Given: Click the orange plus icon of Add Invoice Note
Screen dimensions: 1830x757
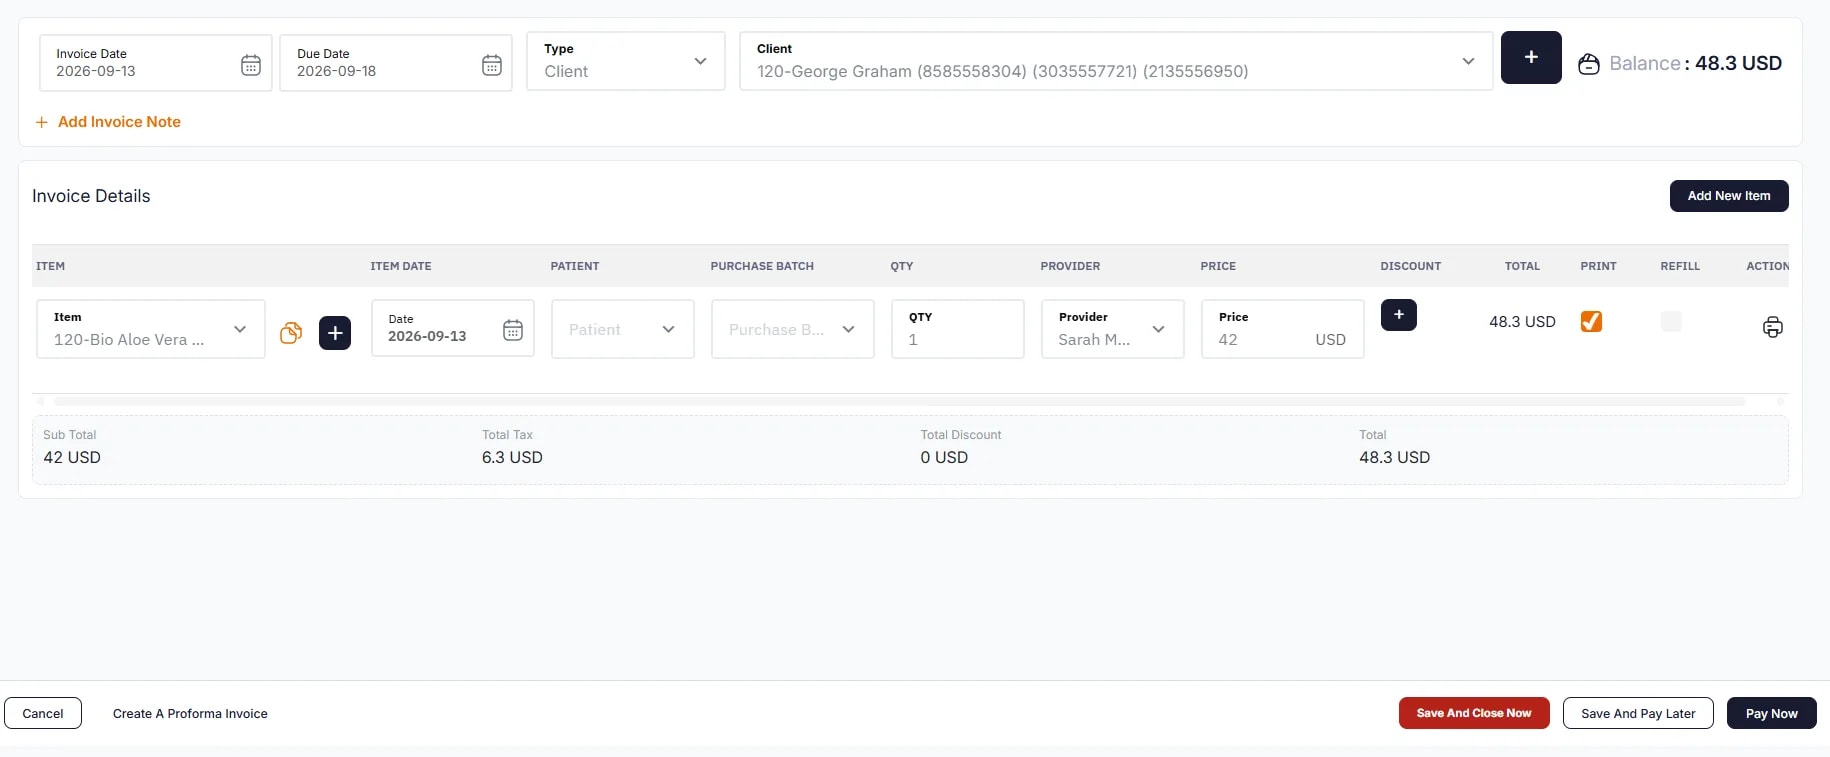Looking at the screenshot, I should [42, 122].
